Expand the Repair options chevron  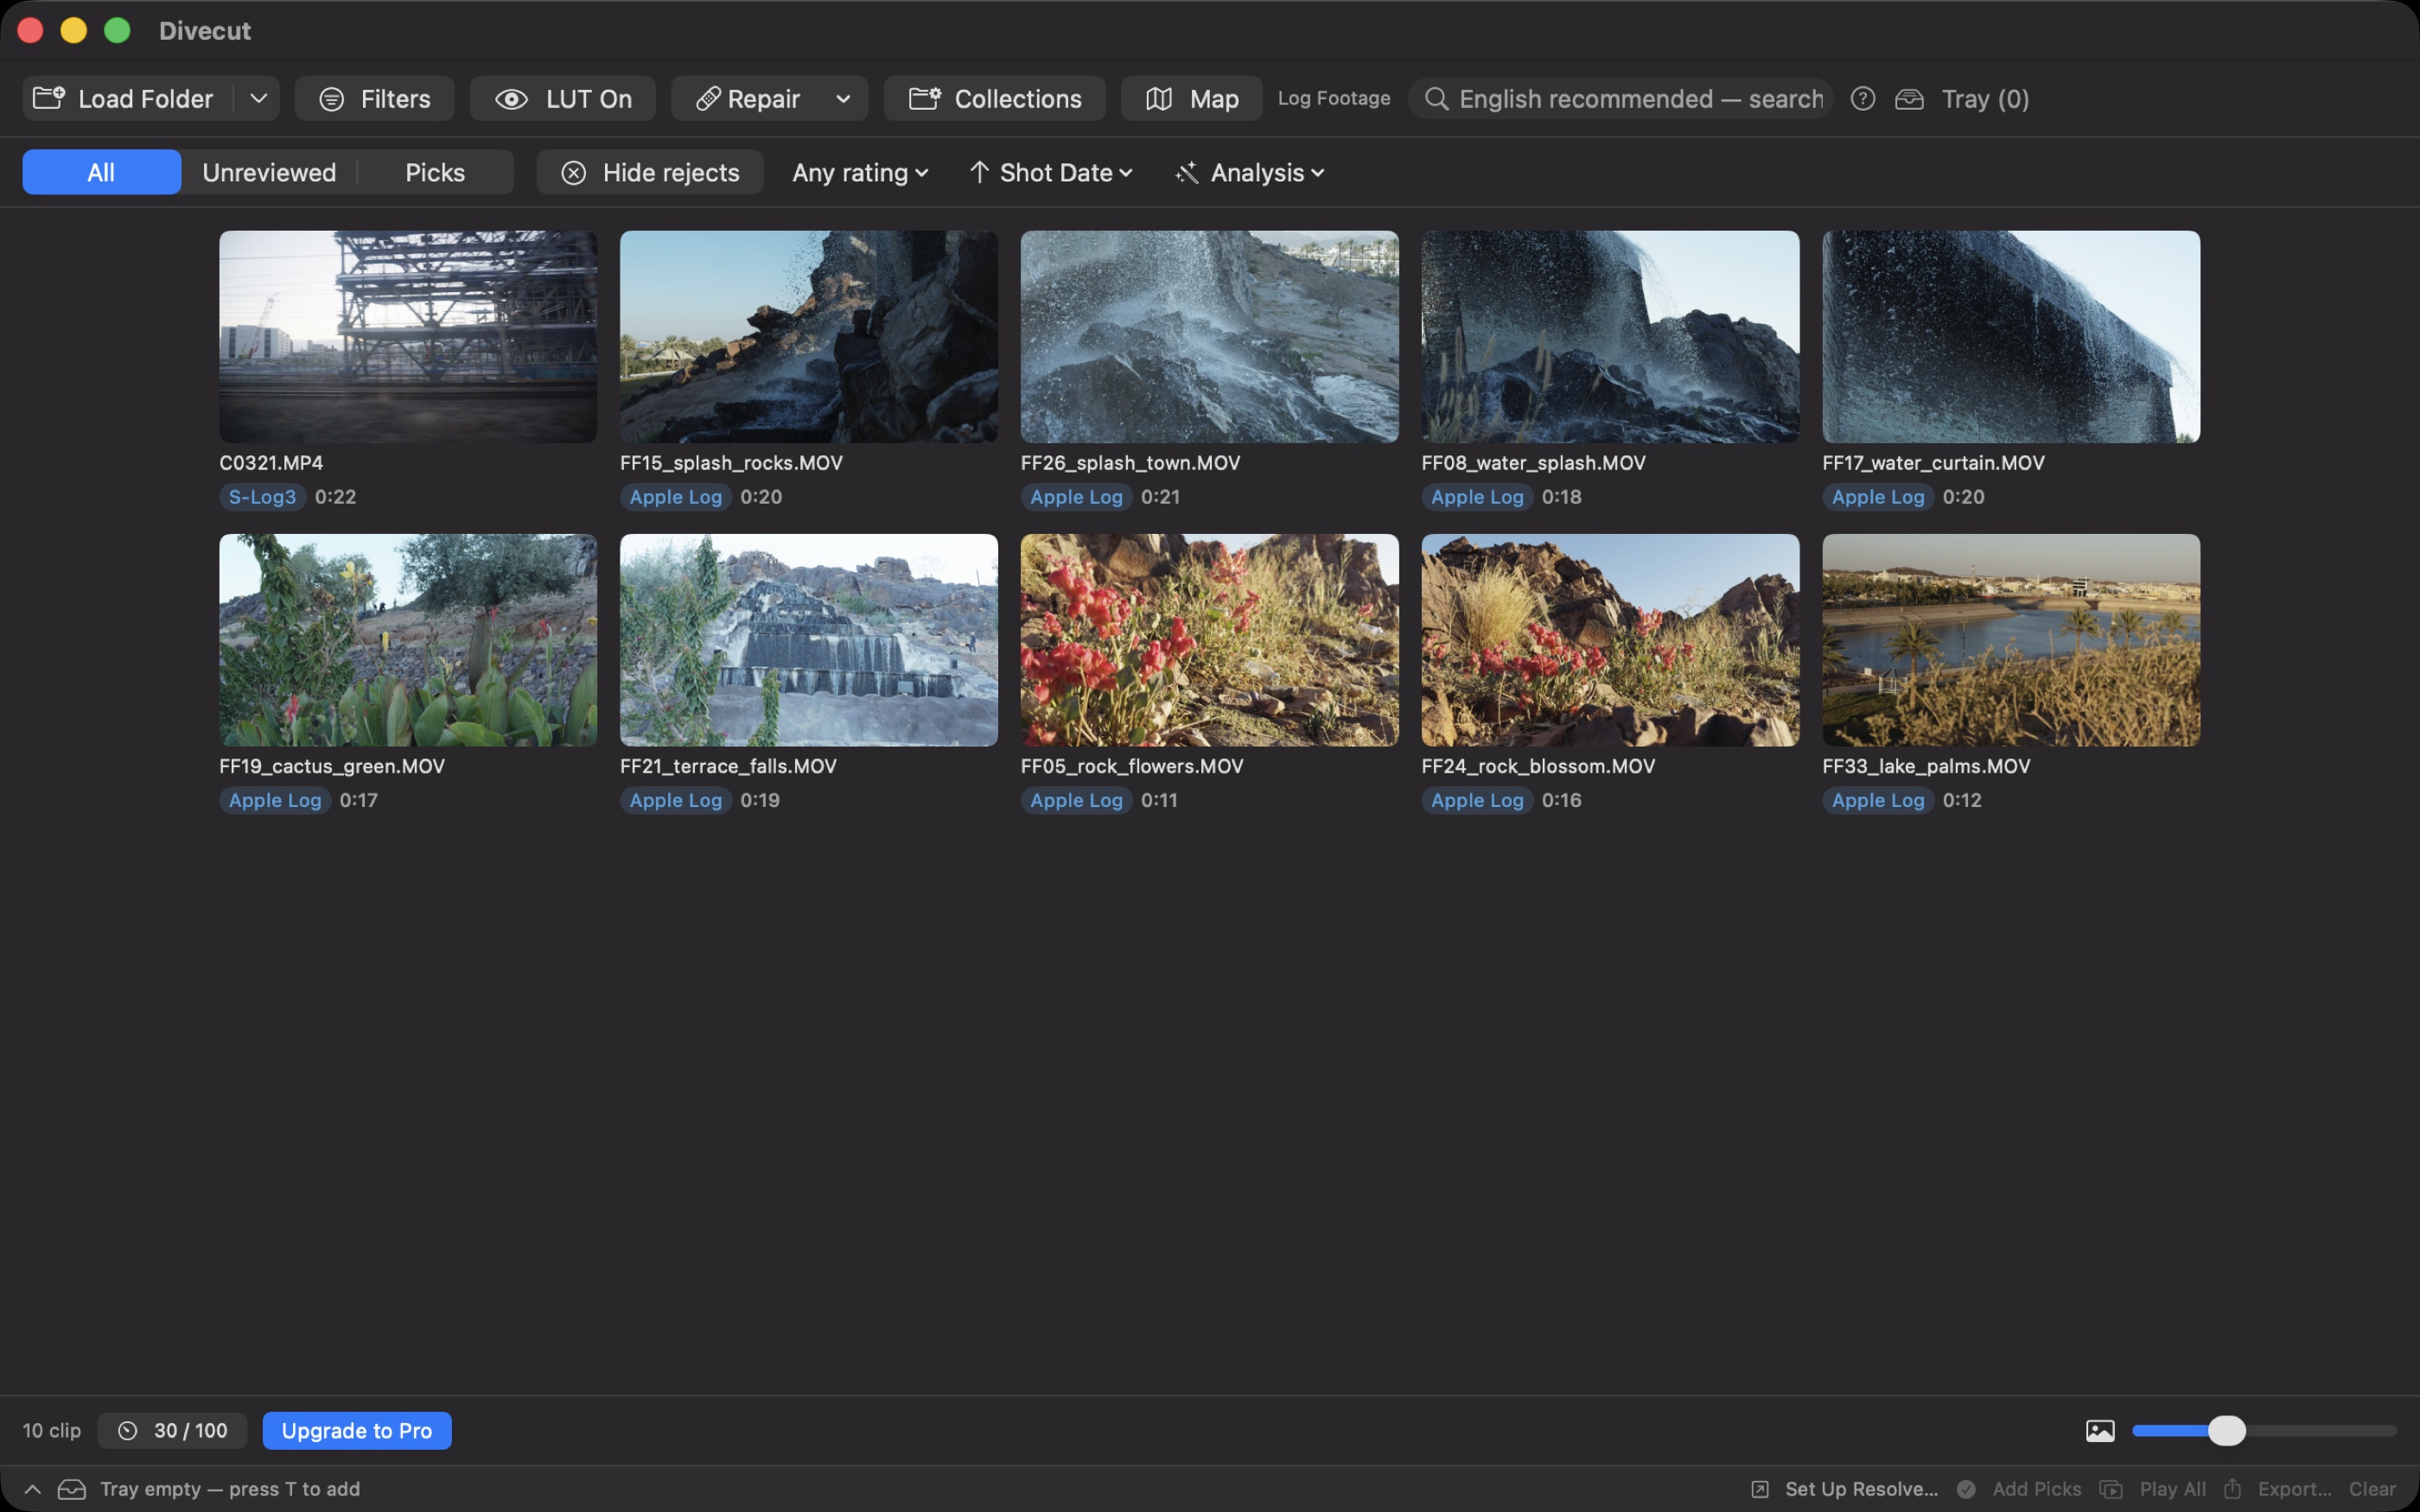(843, 98)
